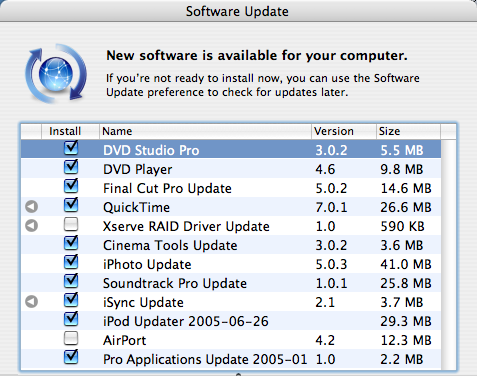The image size is (477, 376).
Task: Click the Install column header
Action: 70,131
